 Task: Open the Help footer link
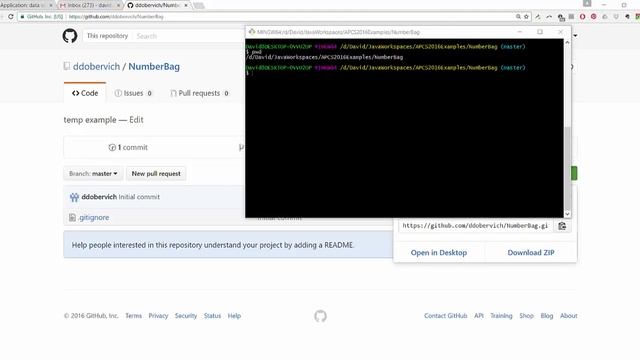tap(234, 316)
